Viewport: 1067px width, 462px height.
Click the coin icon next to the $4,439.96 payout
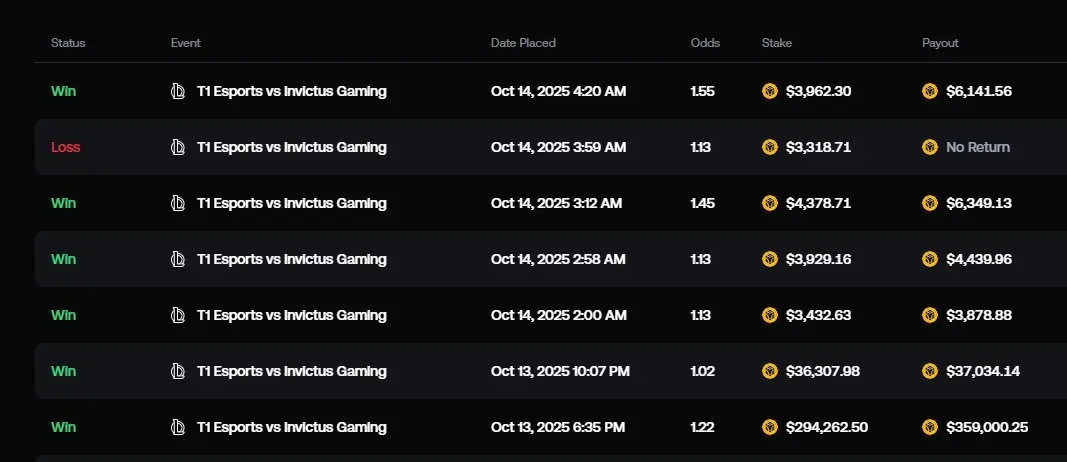[930, 259]
